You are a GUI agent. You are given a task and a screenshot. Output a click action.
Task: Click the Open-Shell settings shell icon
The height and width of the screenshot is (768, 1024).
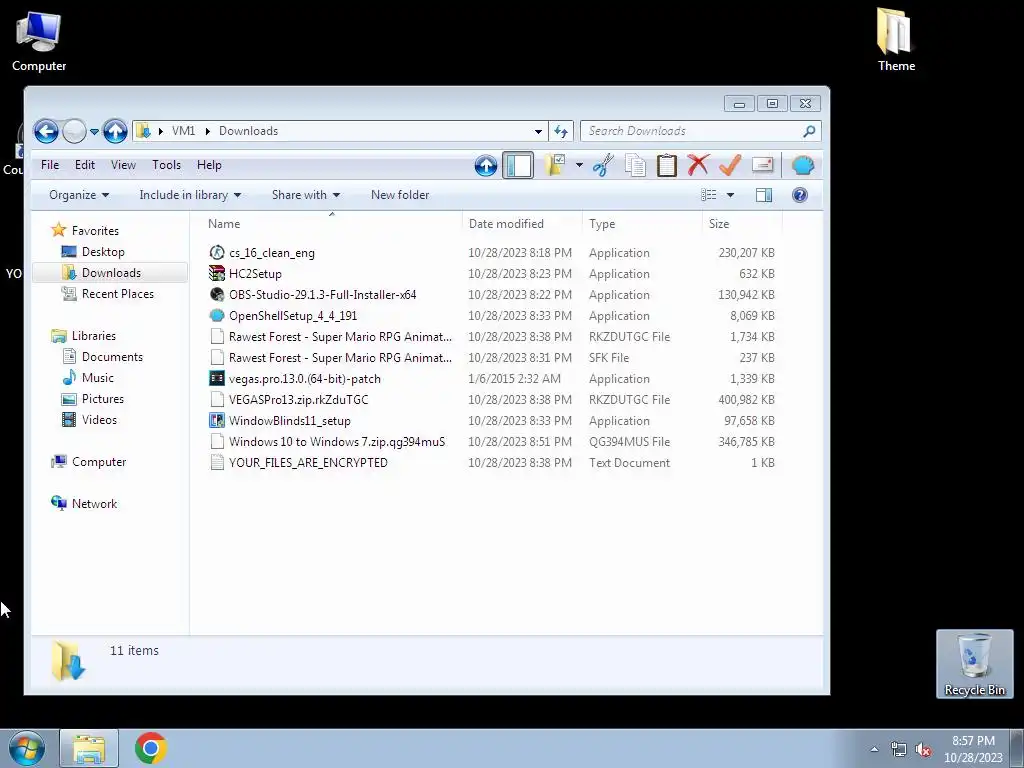coord(803,165)
